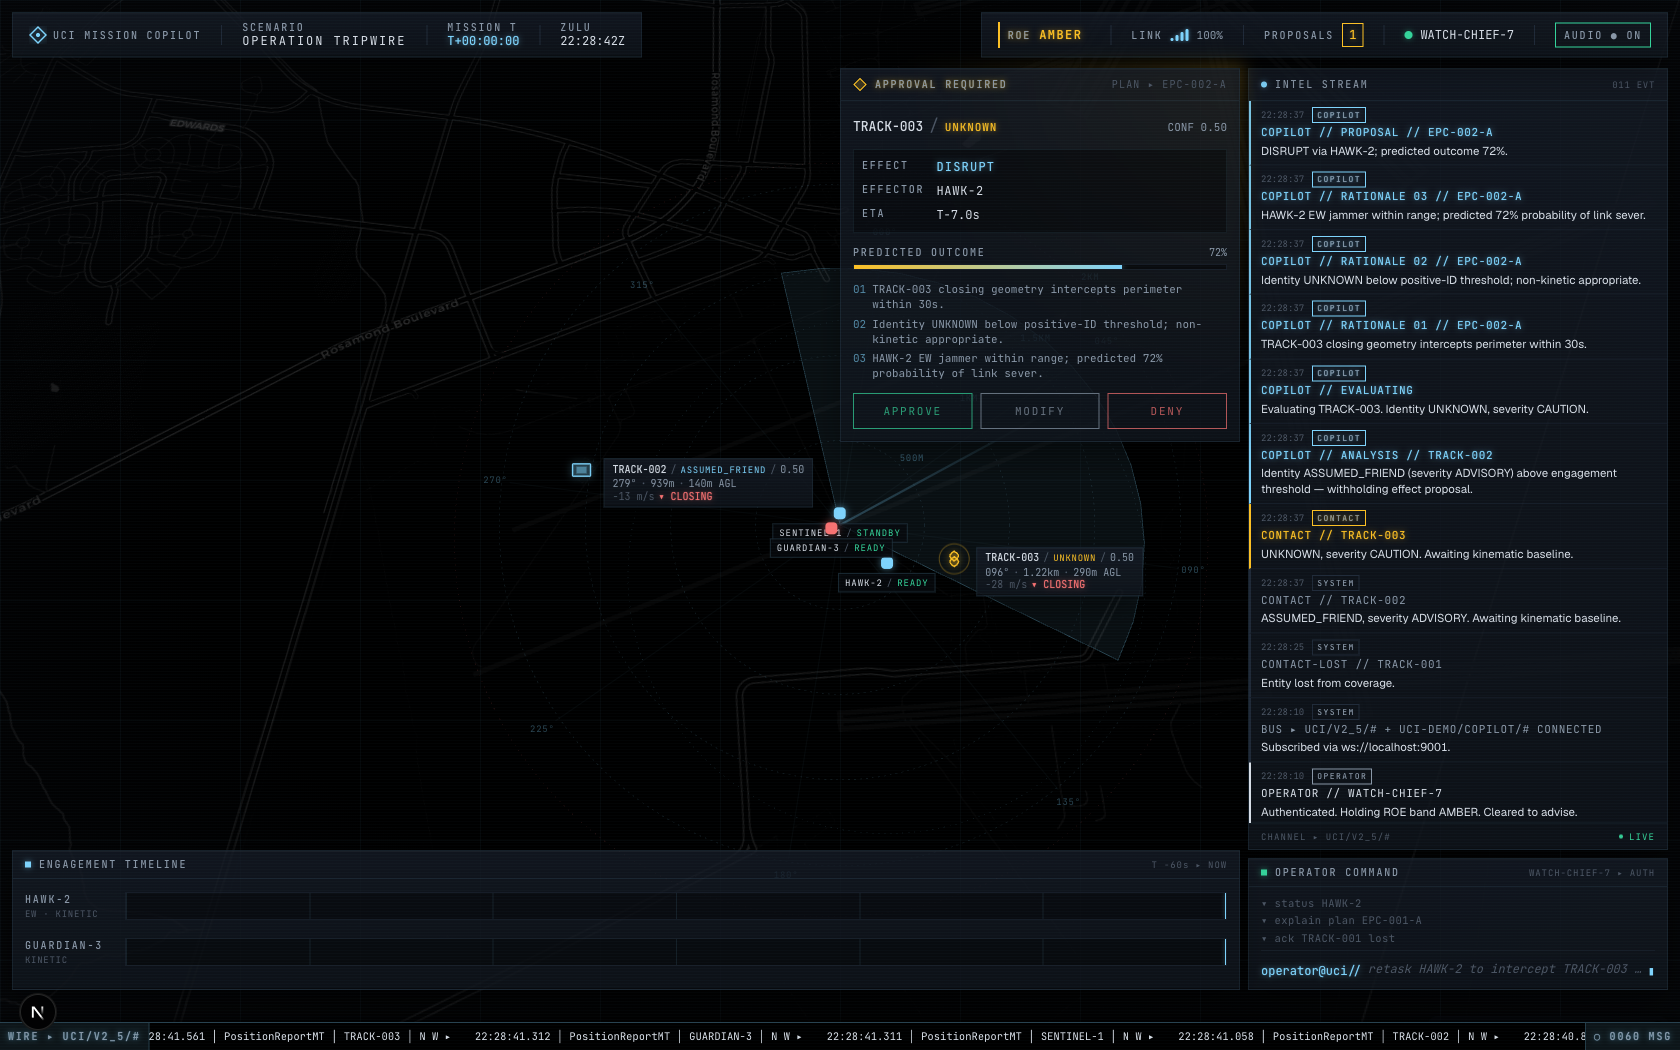Select the HAWK-2 READY label on map
Image resolution: width=1680 pixels, height=1050 pixels.
click(886, 583)
